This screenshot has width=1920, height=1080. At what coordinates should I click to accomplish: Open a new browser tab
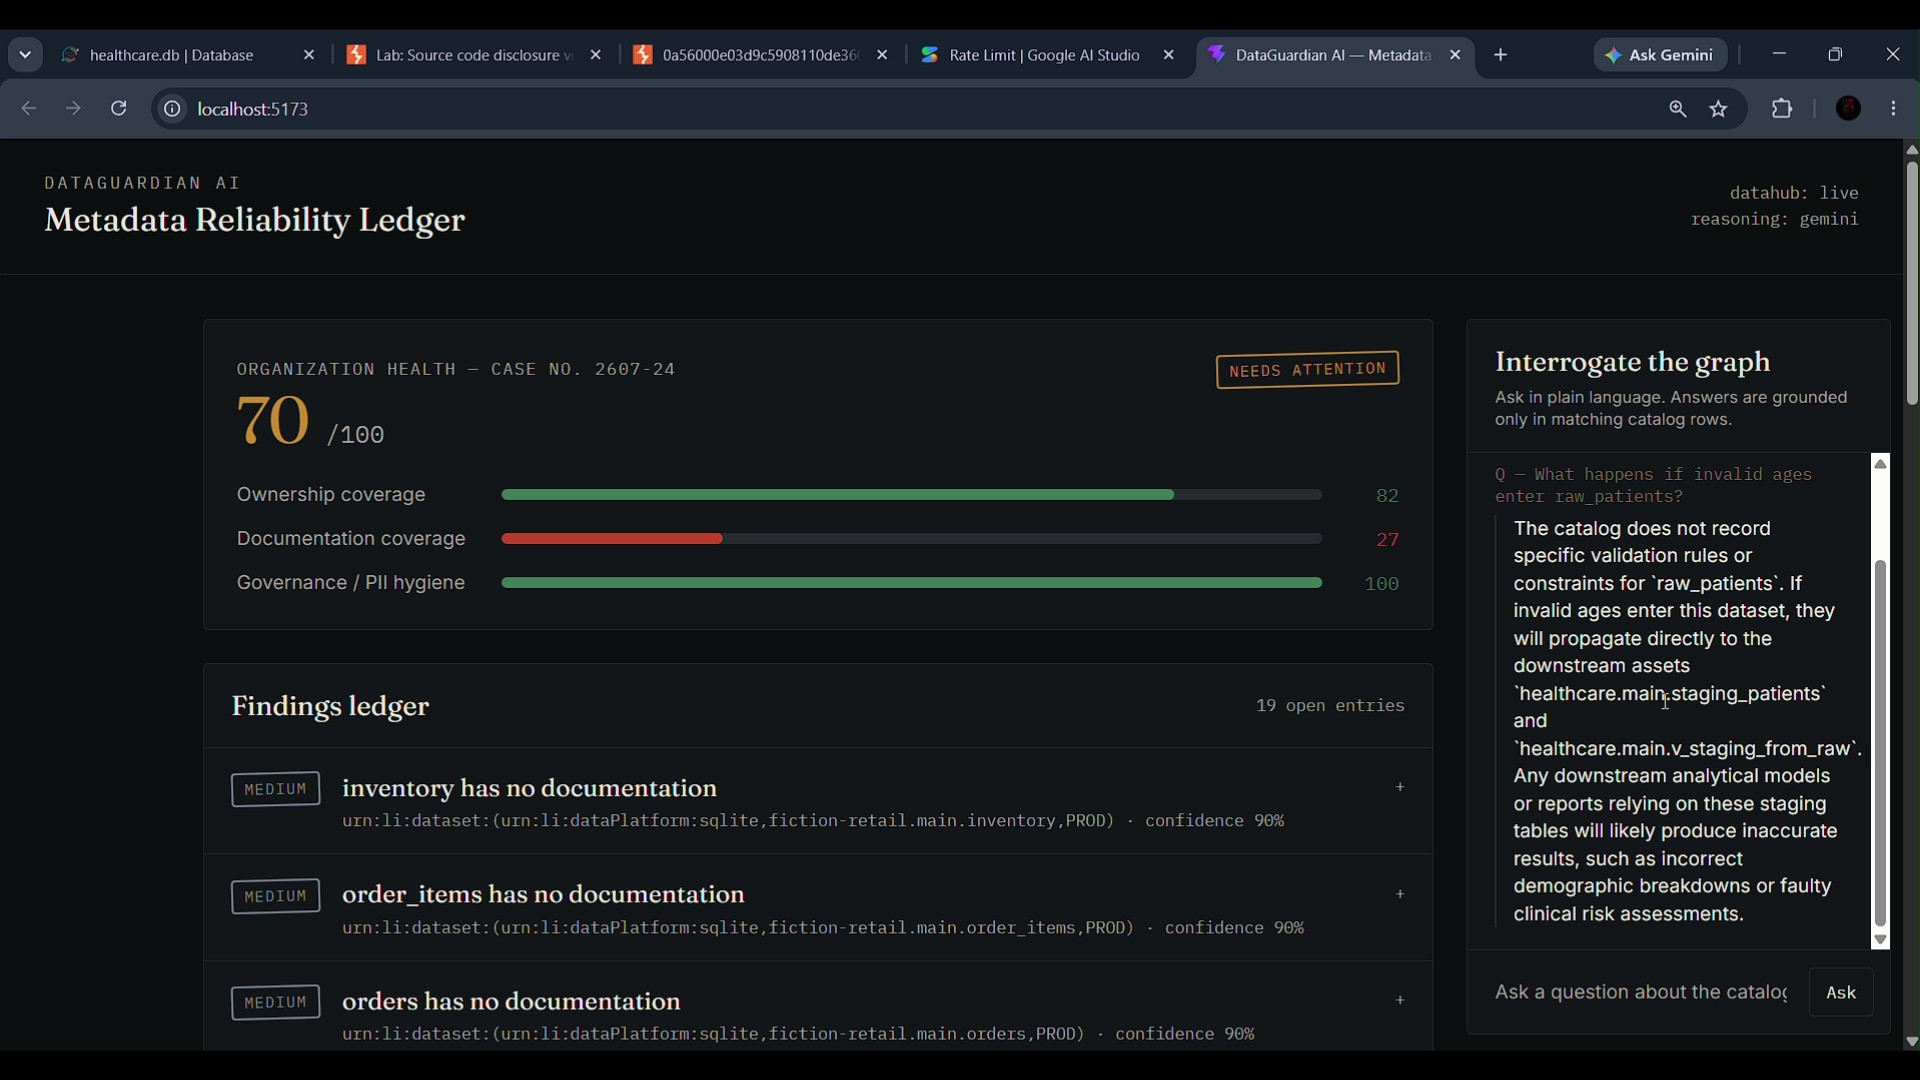point(1501,56)
